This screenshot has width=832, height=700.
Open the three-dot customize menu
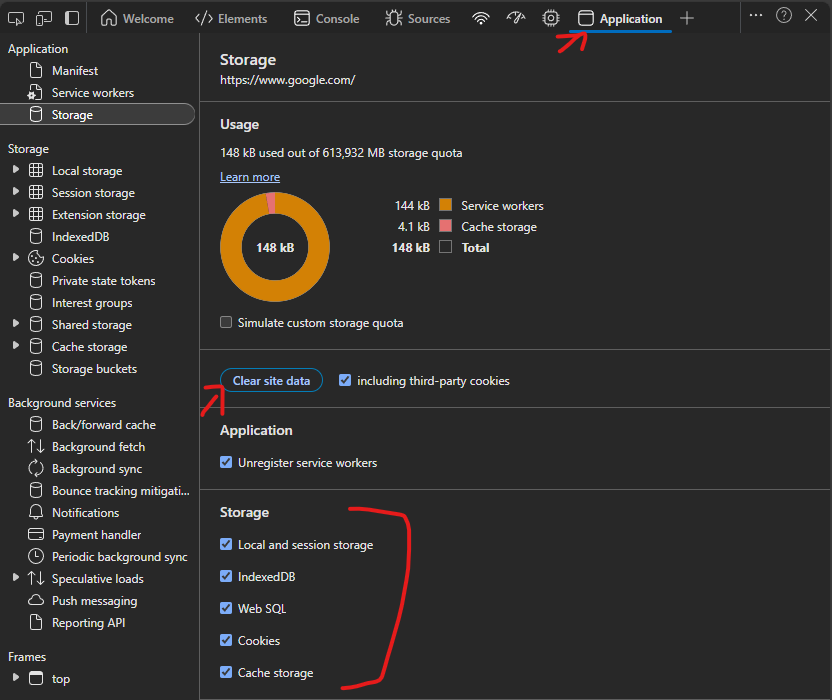click(756, 16)
